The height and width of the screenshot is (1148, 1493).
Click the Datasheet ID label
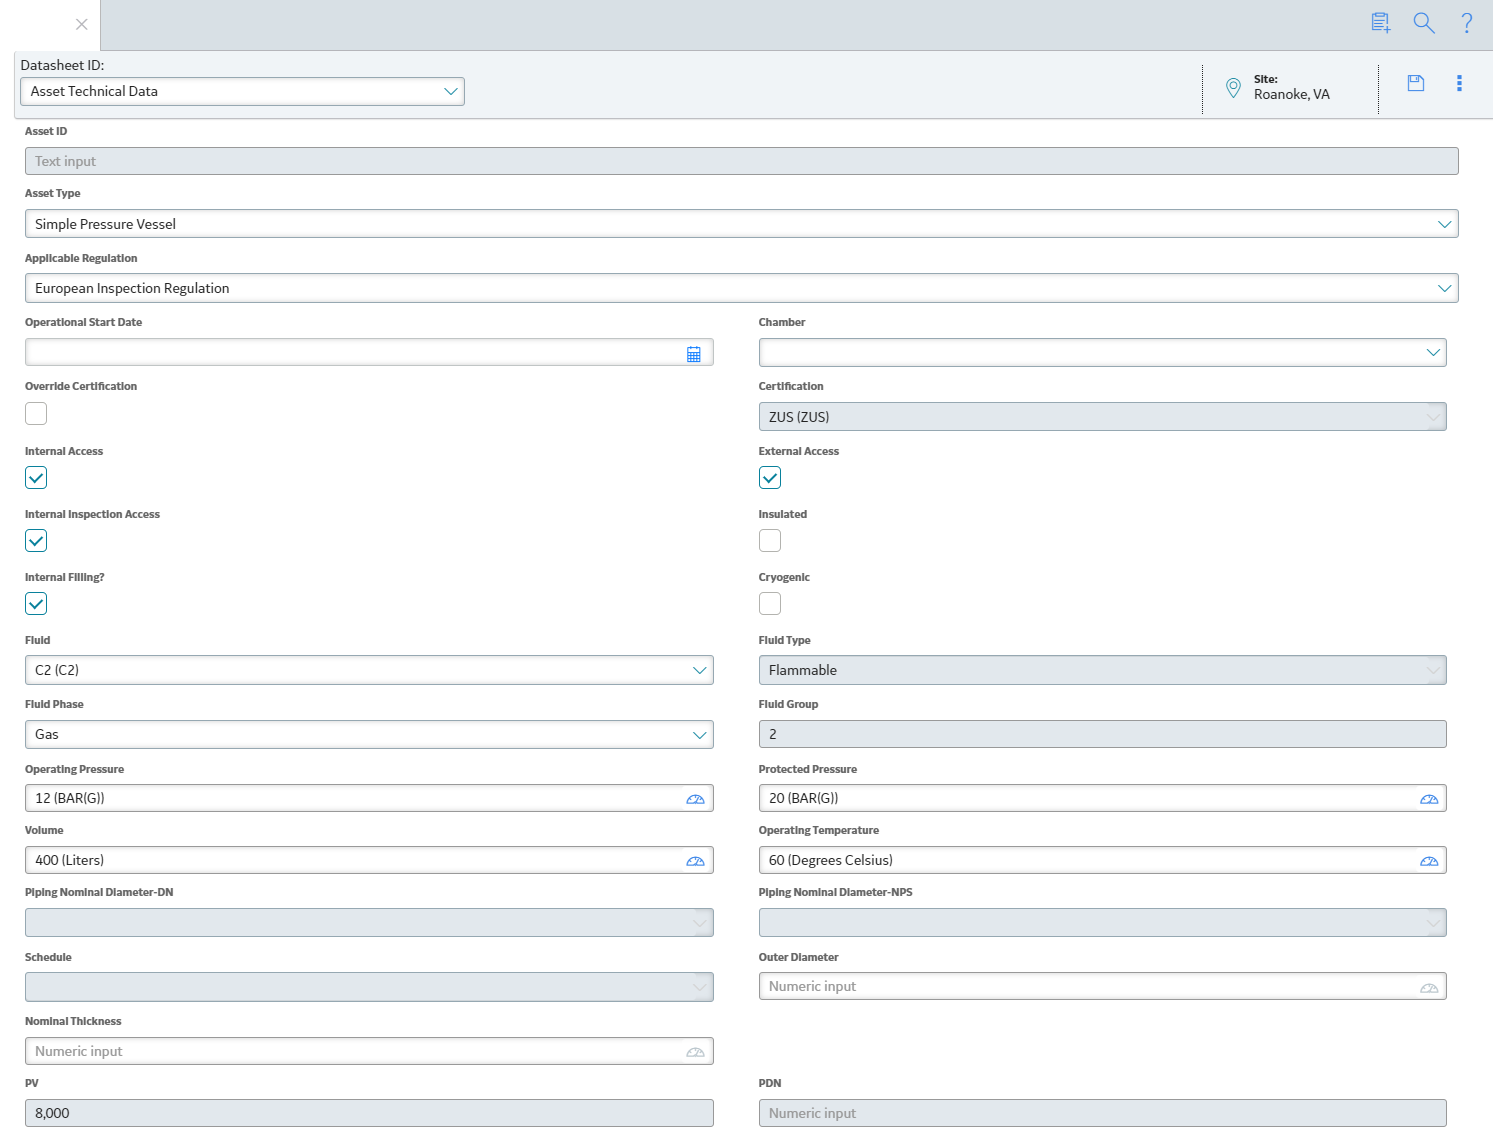[x=62, y=65]
